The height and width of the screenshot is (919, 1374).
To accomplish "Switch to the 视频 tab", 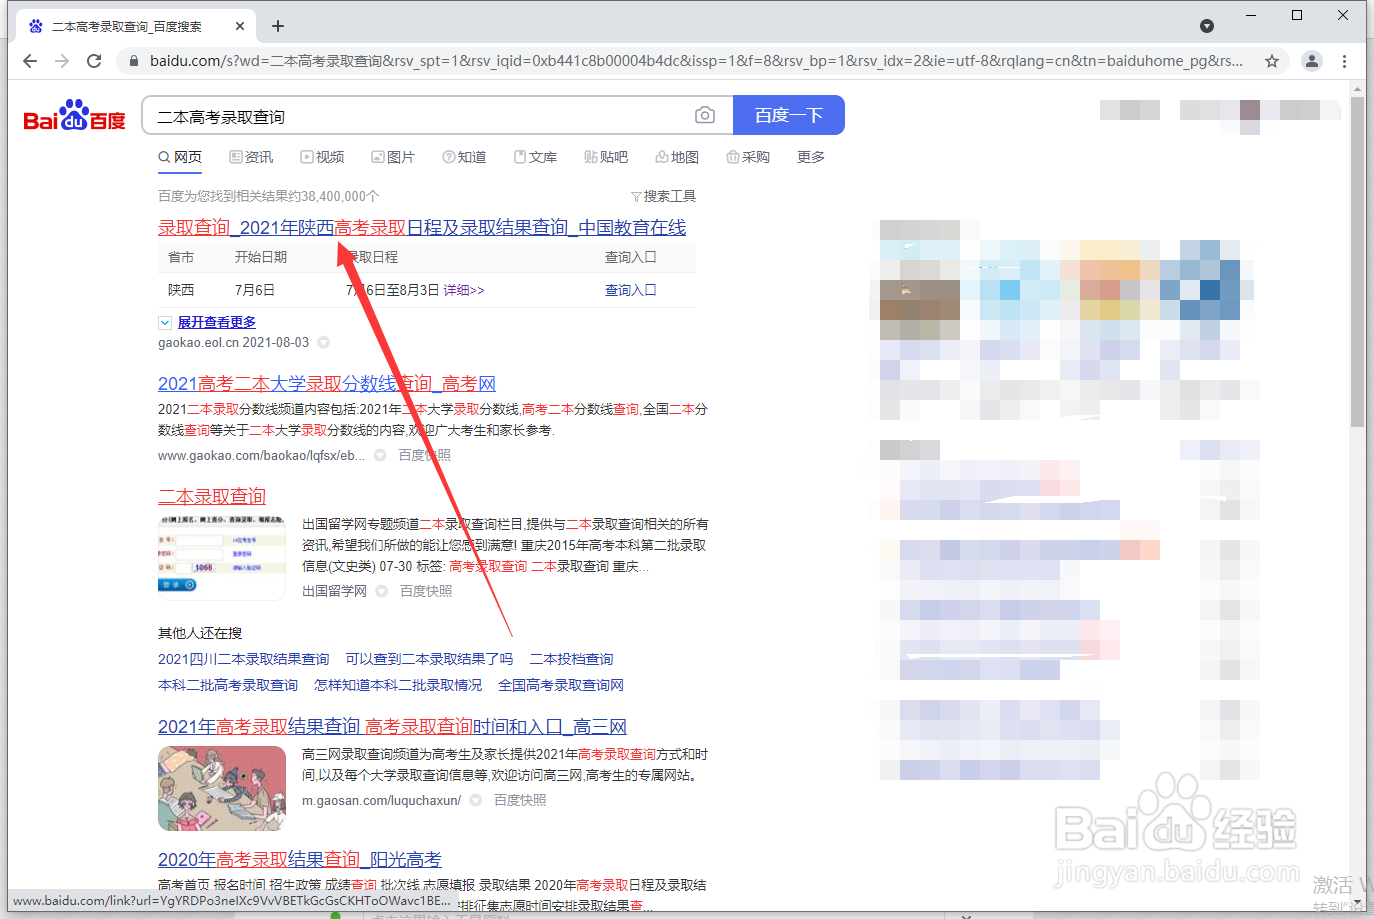I will [x=322, y=157].
